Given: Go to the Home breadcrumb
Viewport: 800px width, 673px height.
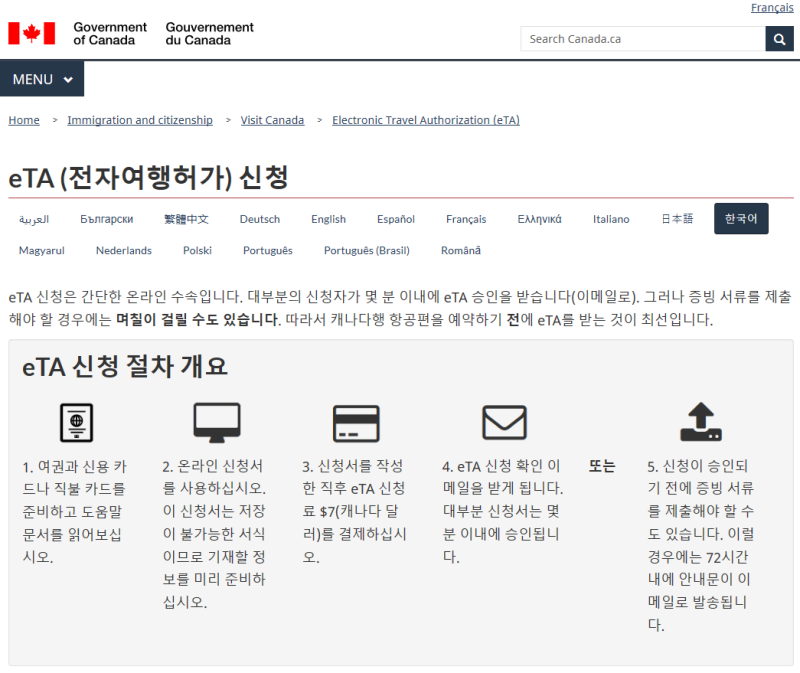Looking at the screenshot, I should (x=24, y=120).
